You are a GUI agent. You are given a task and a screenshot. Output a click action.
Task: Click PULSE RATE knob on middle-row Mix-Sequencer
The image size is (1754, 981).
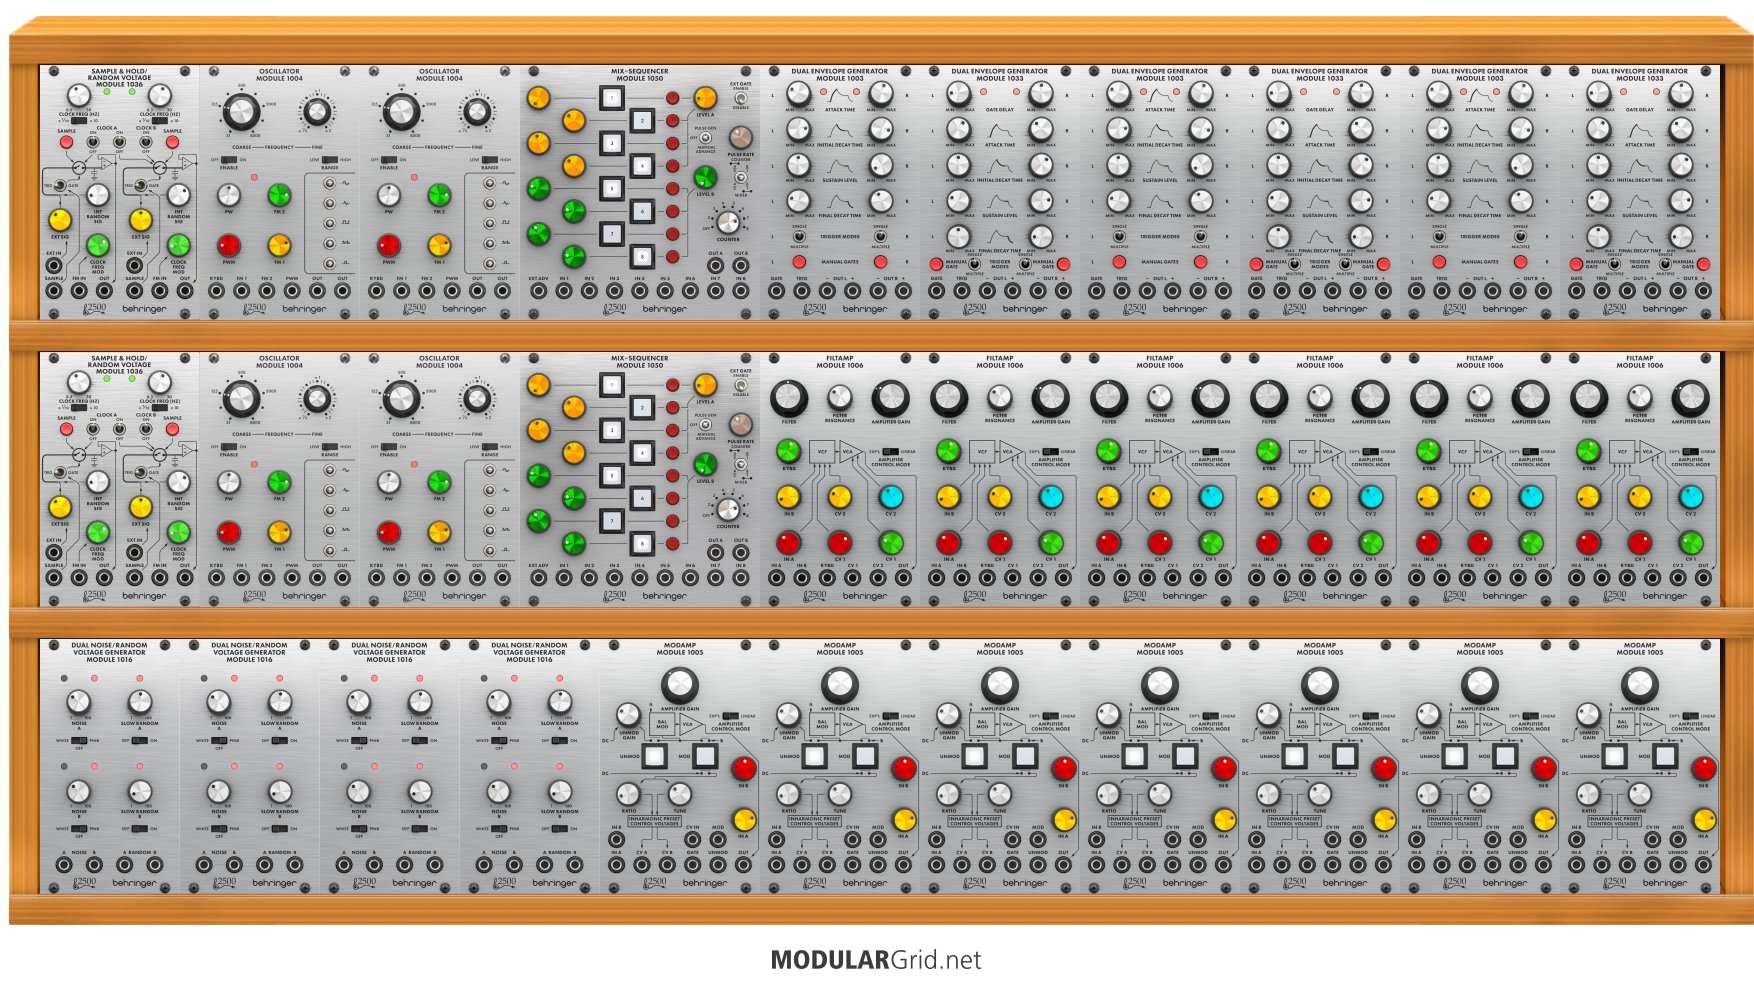tap(741, 425)
